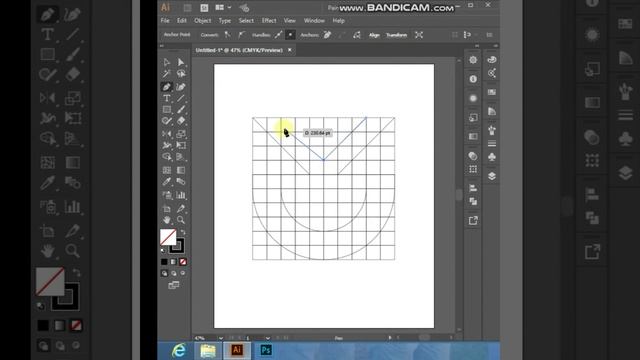Viewport: 640px width, 360px height.
Task: Convert anchor point to smooth
Action: click(x=241, y=35)
